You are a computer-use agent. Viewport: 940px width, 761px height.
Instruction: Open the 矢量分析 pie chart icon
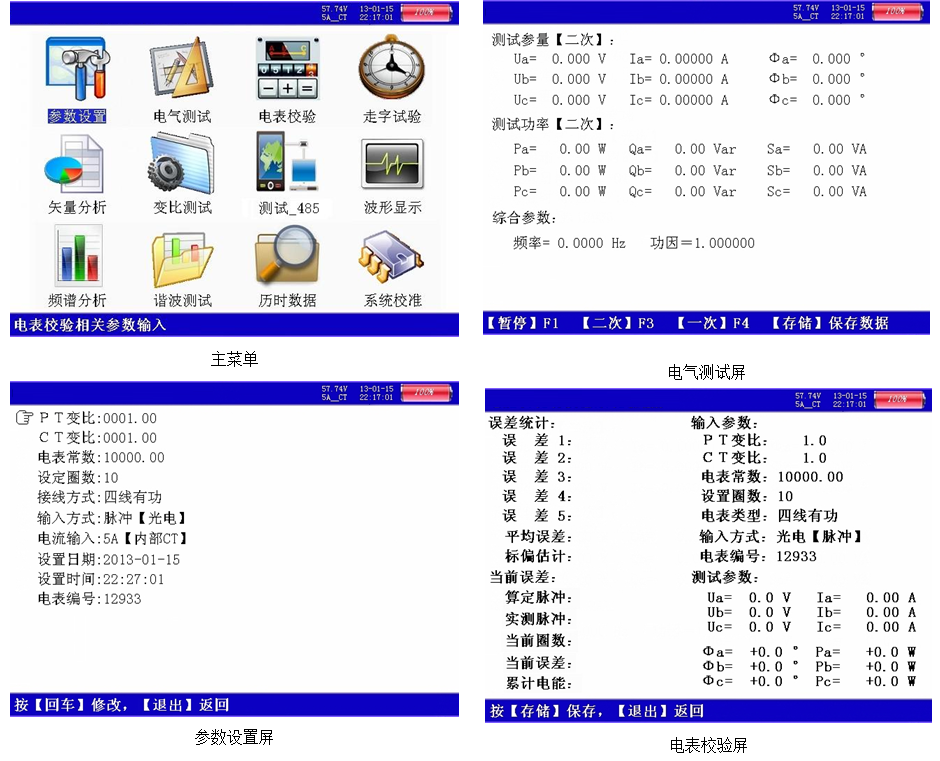[76, 163]
